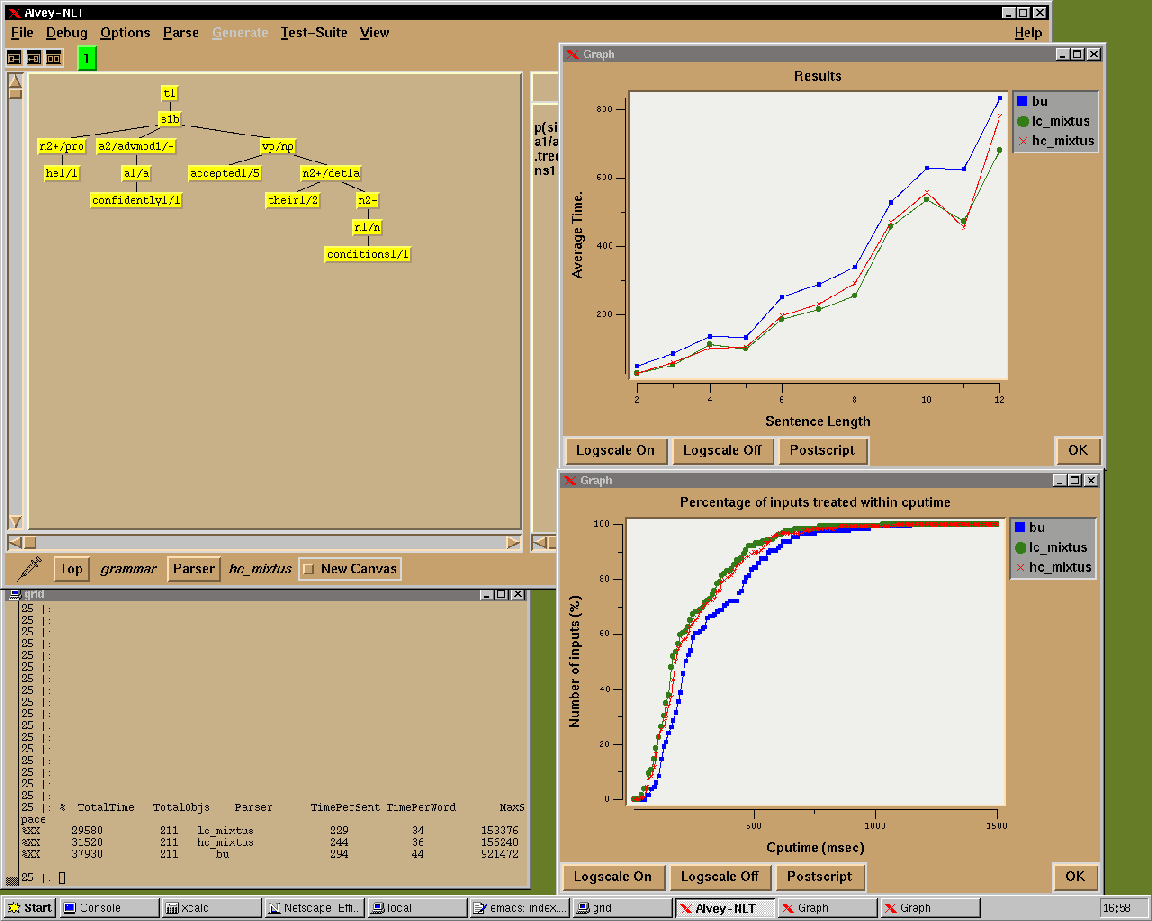Expand the Test-Suite menu

pyautogui.click(x=313, y=33)
